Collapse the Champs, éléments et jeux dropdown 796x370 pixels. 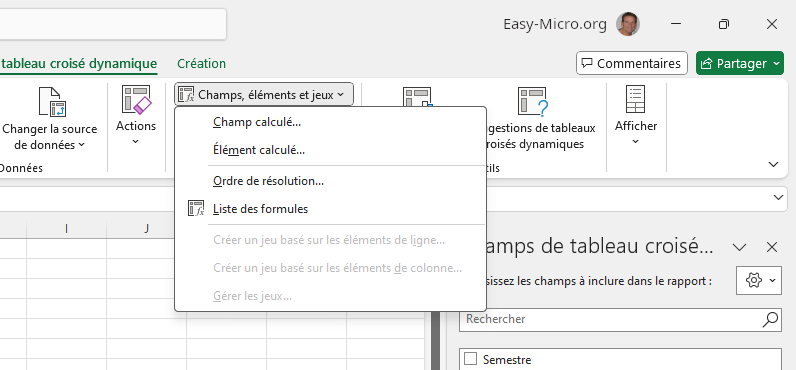coord(264,94)
